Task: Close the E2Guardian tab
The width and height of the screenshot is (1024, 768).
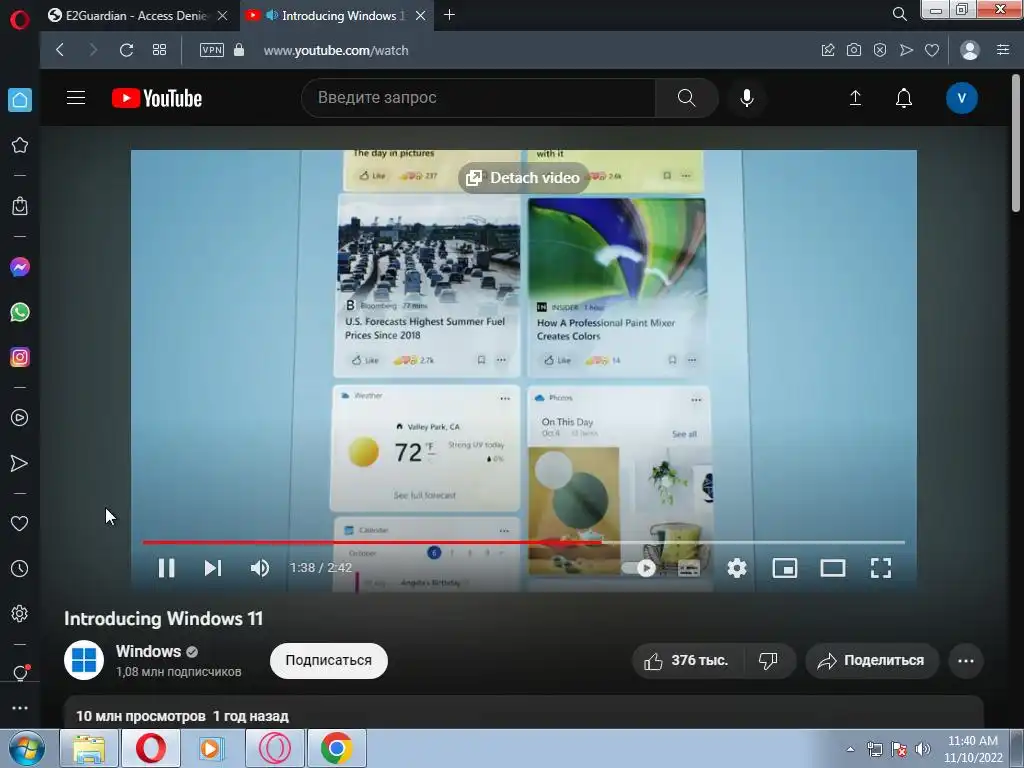Action: click(223, 16)
